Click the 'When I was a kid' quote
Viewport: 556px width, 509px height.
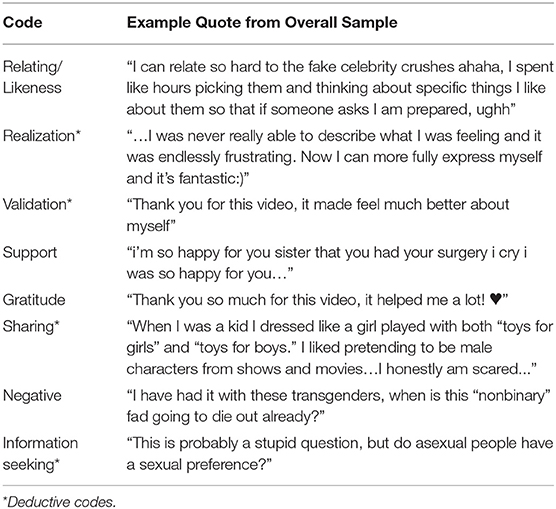click(x=340, y=348)
